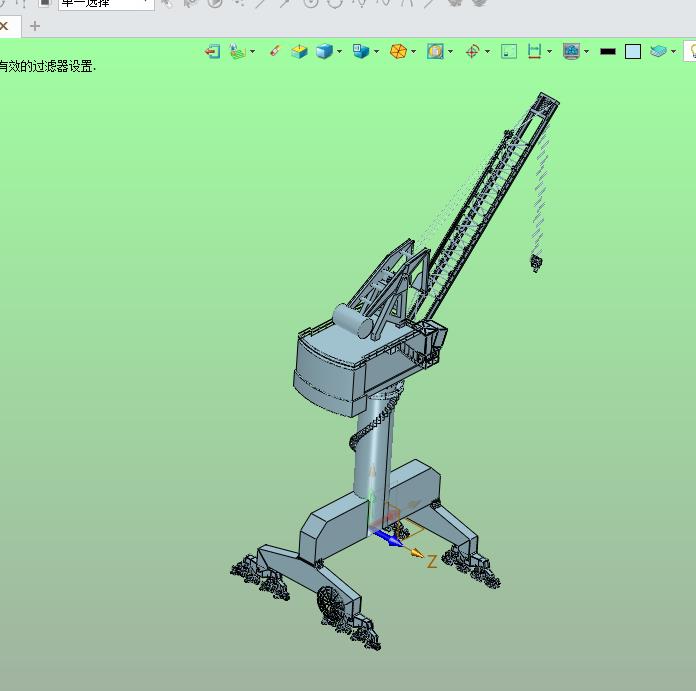Close the current tab with the X

click(x=4, y=26)
